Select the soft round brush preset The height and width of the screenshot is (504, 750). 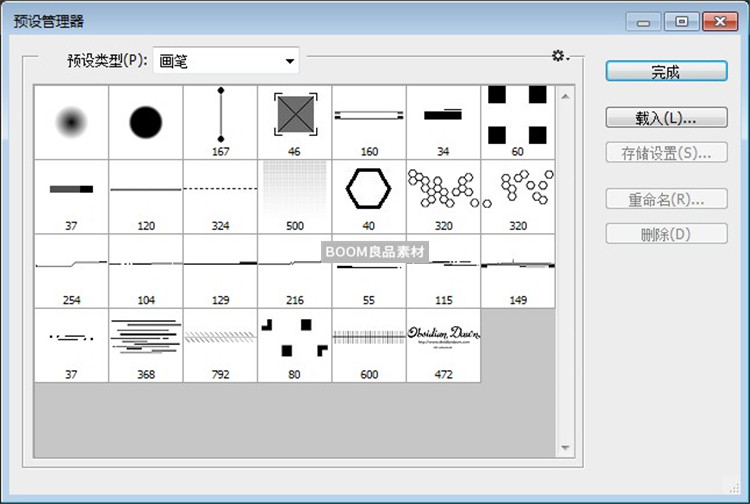[71, 122]
